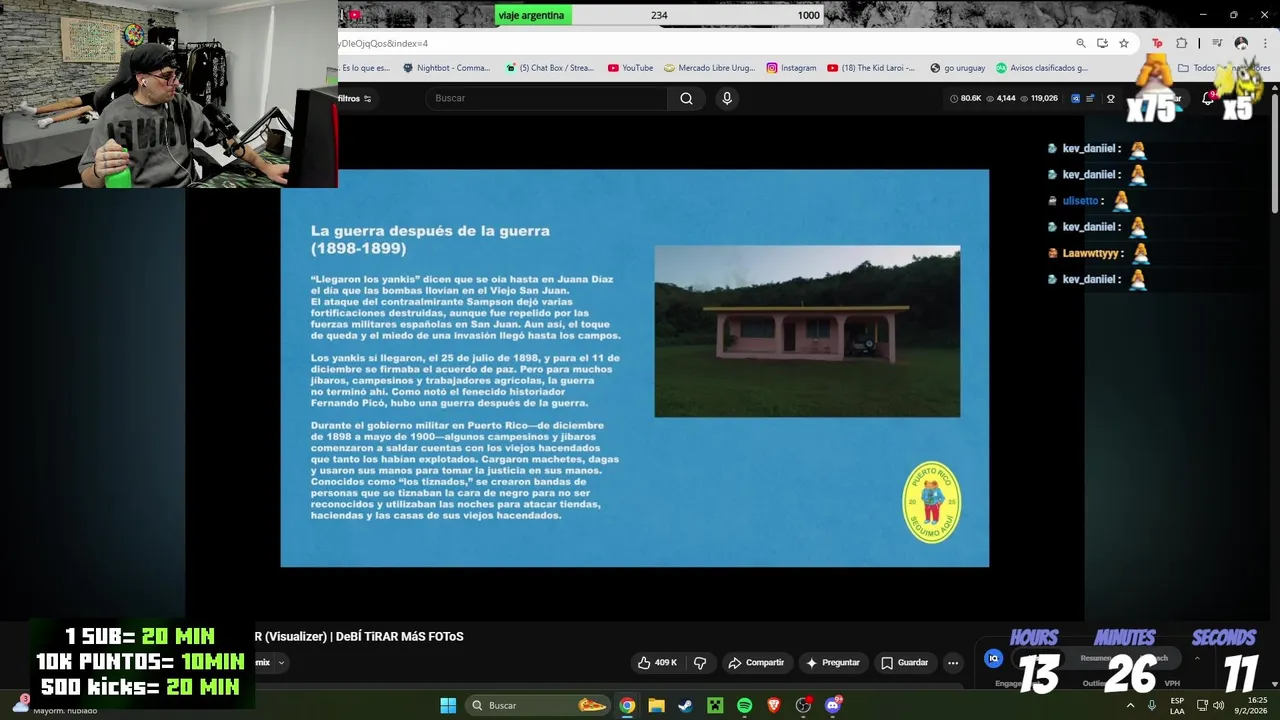The width and height of the screenshot is (1280, 720).
Task: Open The Kid Laroi bookmark
Action: point(870,68)
